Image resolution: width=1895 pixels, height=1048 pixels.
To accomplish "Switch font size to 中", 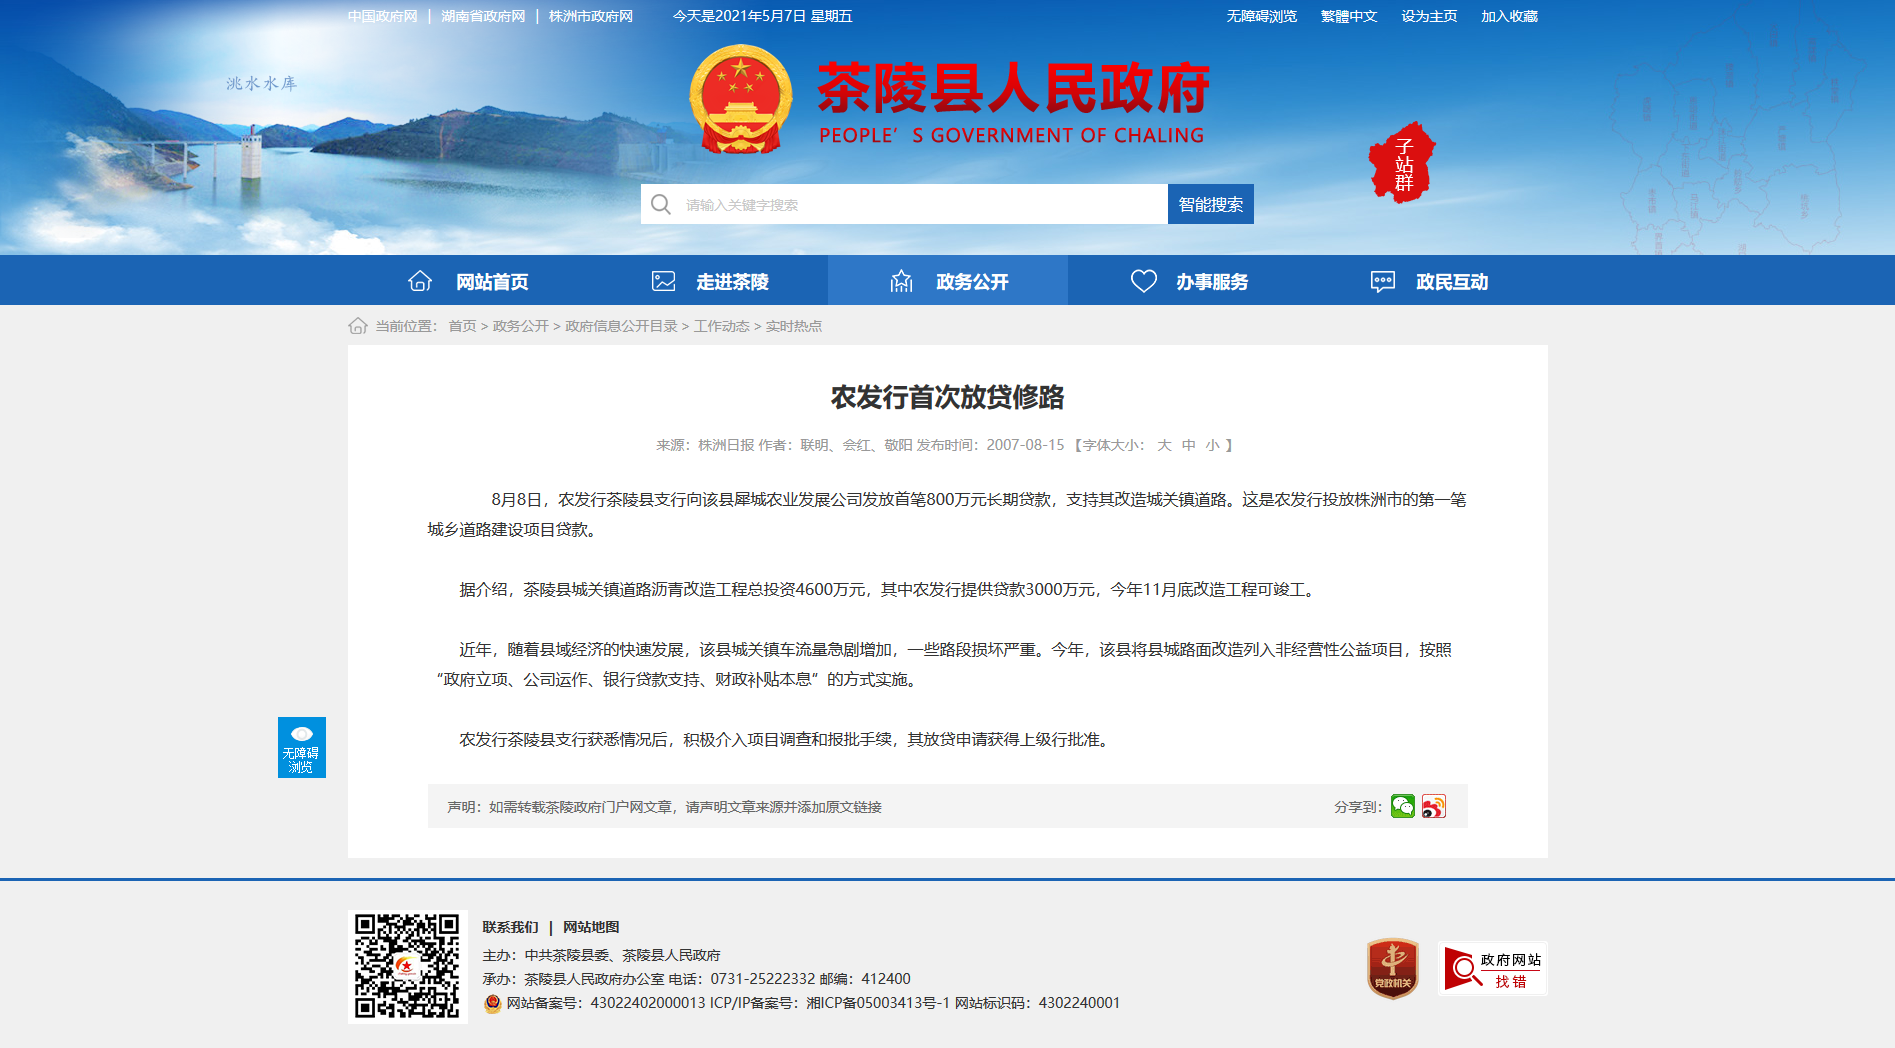I will click(x=1188, y=445).
